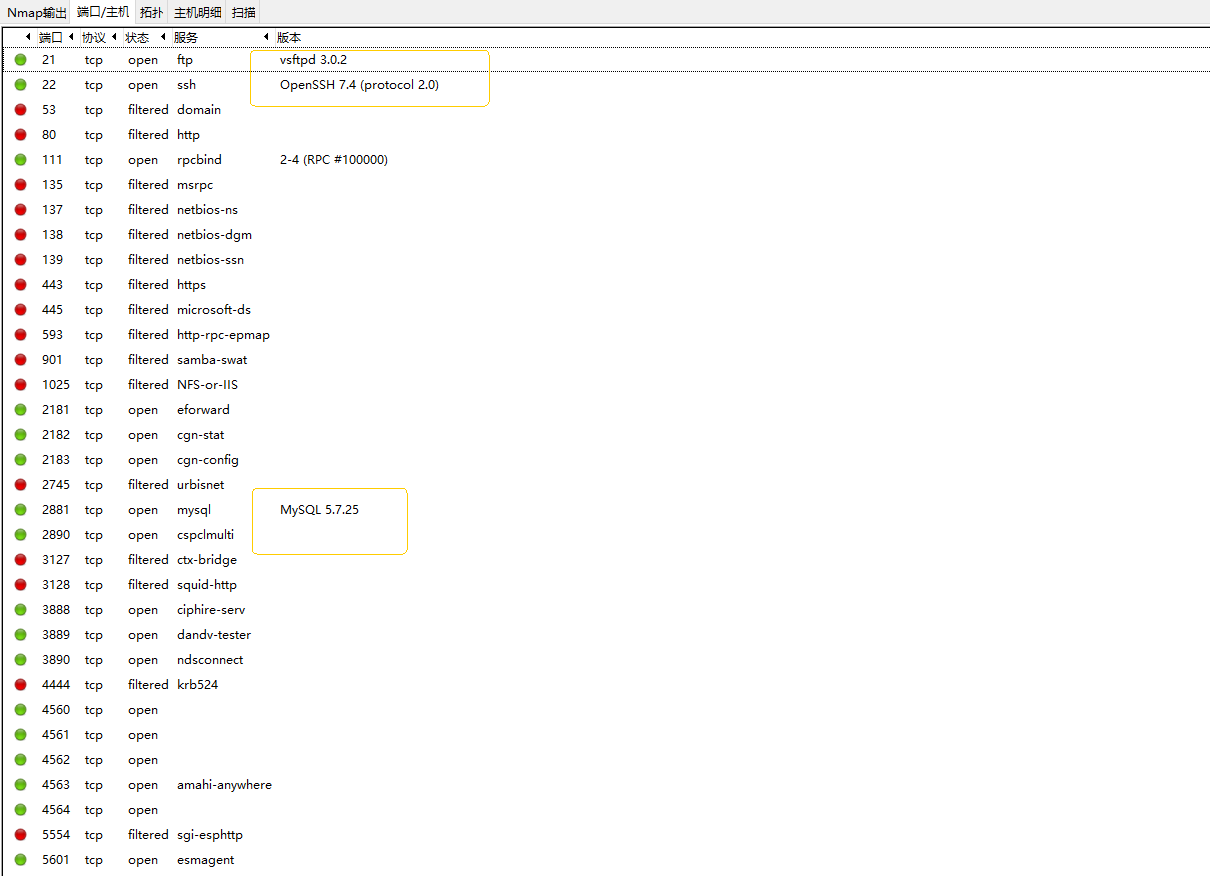Viewport: 1210px width, 876px height.
Task: Sort by the 端口 column header
Action: click(50, 37)
